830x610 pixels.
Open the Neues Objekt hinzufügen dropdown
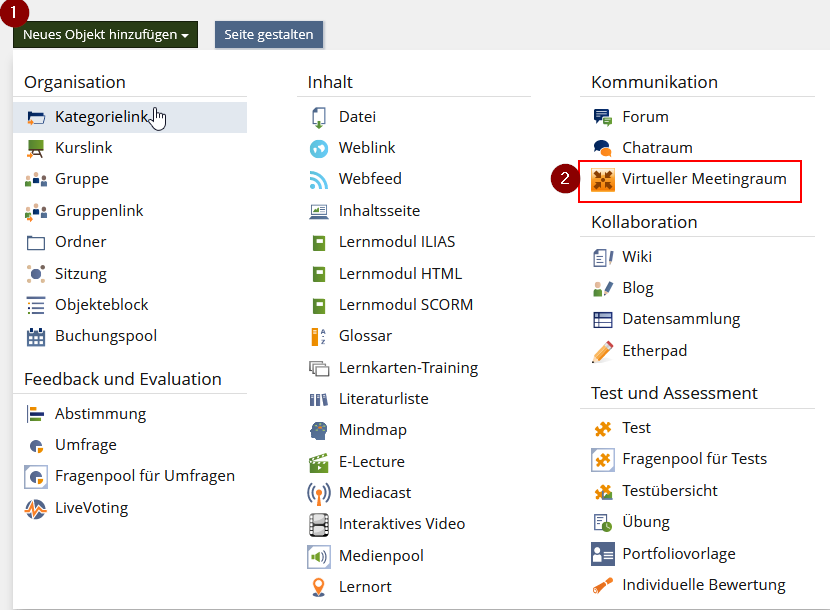pyautogui.click(x=106, y=35)
